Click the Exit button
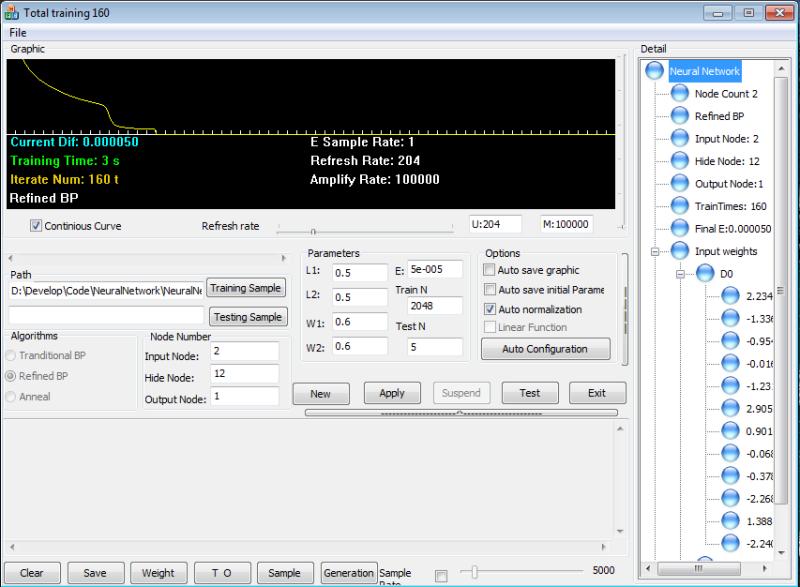The width and height of the screenshot is (800, 587). (597, 393)
